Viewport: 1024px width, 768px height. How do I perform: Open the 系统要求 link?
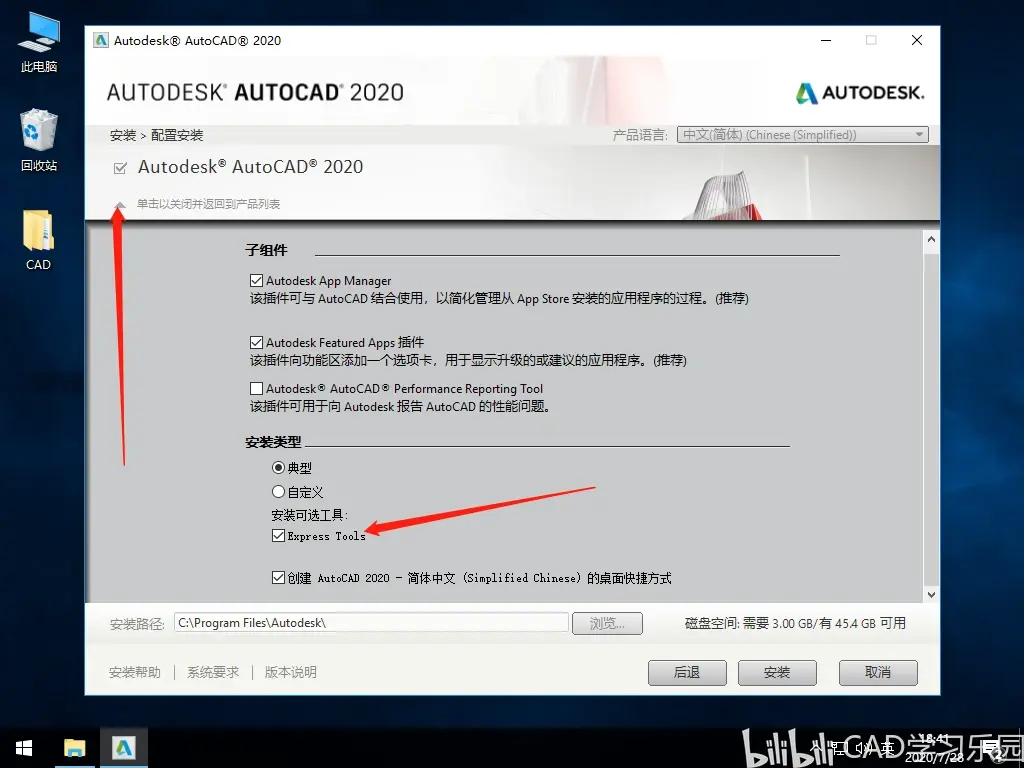213,672
